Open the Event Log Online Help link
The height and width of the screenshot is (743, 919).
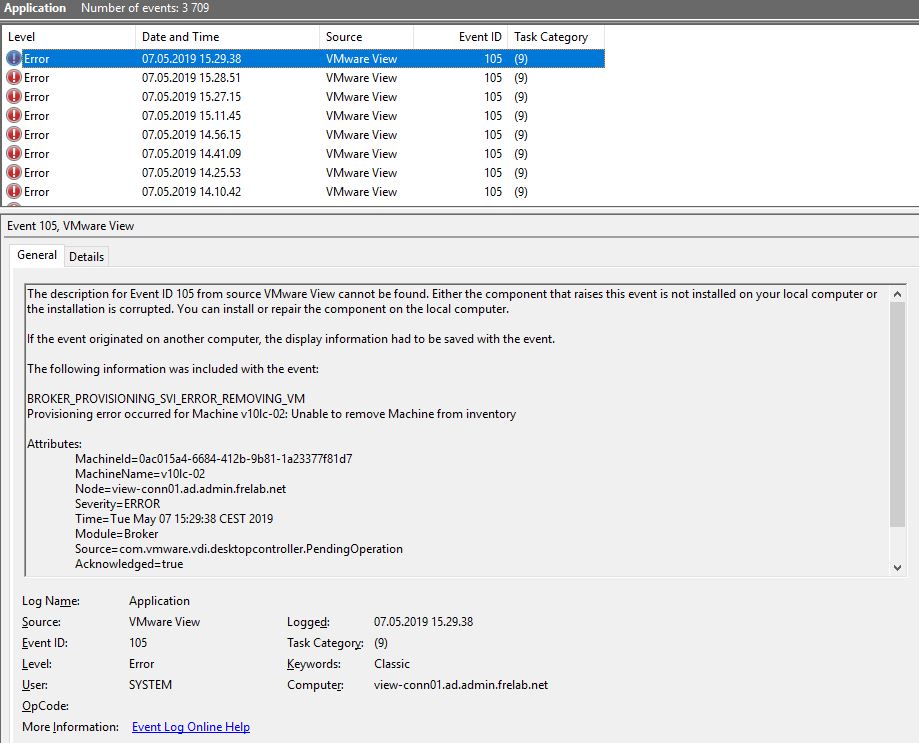pyautogui.click(x=189, y=727)
